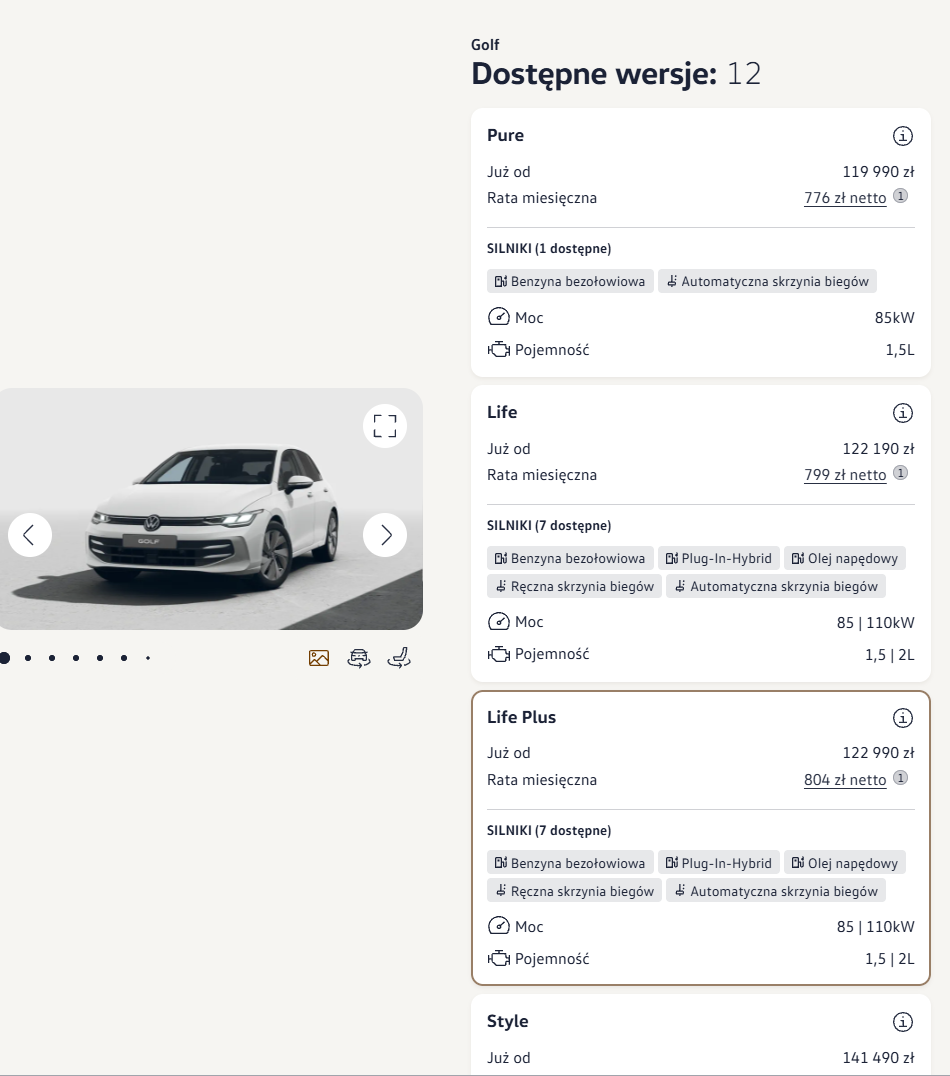The width and height of the screenshot is (950, 1076).
Task: Click Life's Ręczna skrzynia biegów tag
Action: pos(575,587)
